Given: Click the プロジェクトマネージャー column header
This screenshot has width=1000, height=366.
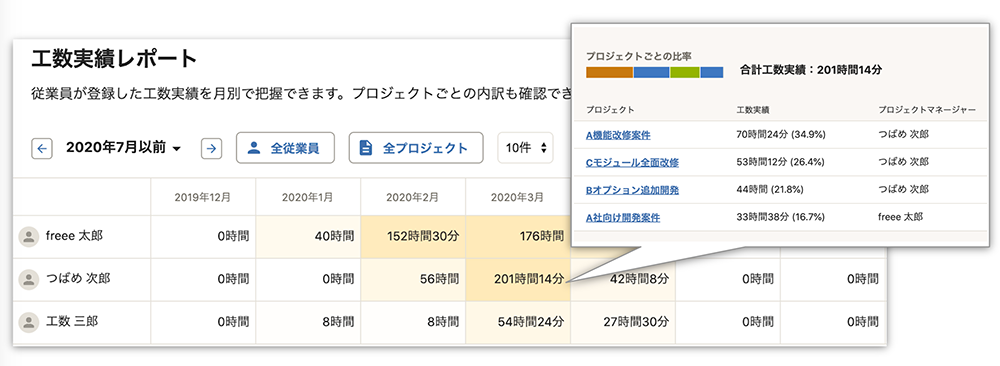Looking at the screenshot, I should 927,110.
